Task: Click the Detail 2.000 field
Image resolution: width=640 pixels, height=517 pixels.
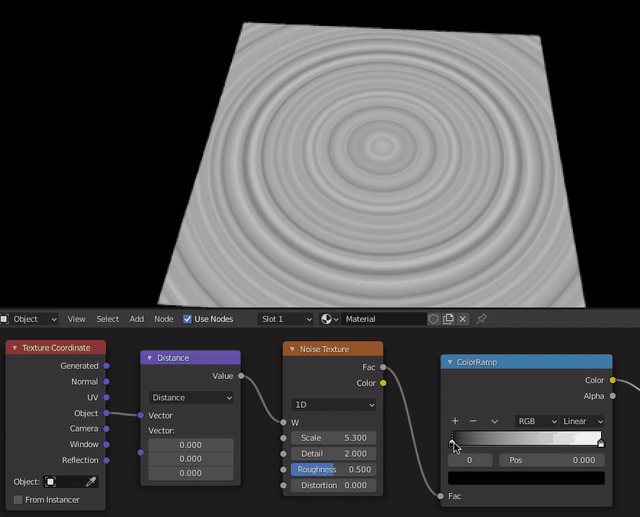Action: (333, 454)
